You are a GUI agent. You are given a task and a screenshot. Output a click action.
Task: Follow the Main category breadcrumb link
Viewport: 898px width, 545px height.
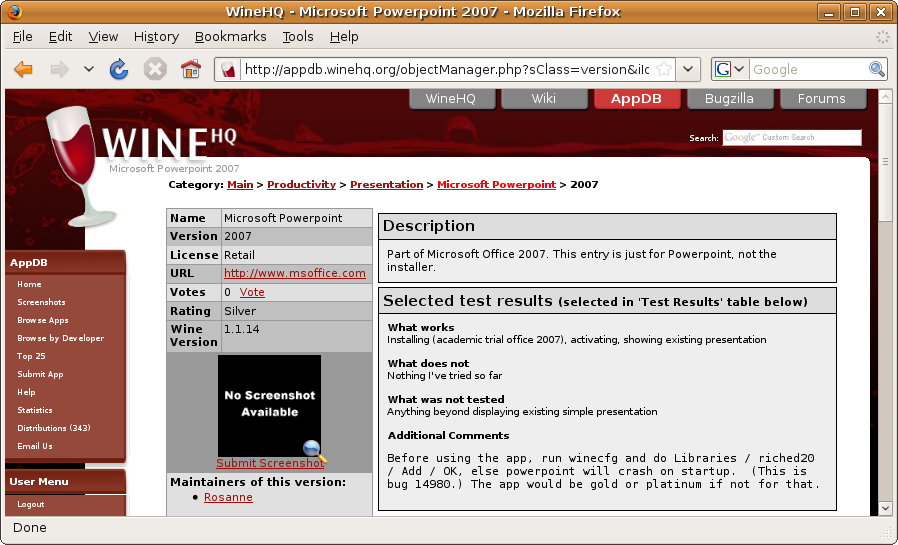[240, 184]
